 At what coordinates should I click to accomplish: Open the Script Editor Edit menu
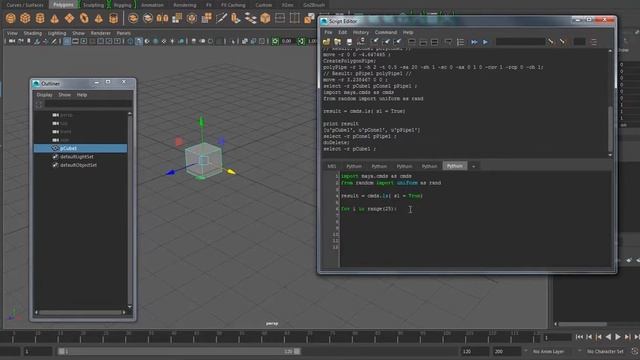[342, 32]
